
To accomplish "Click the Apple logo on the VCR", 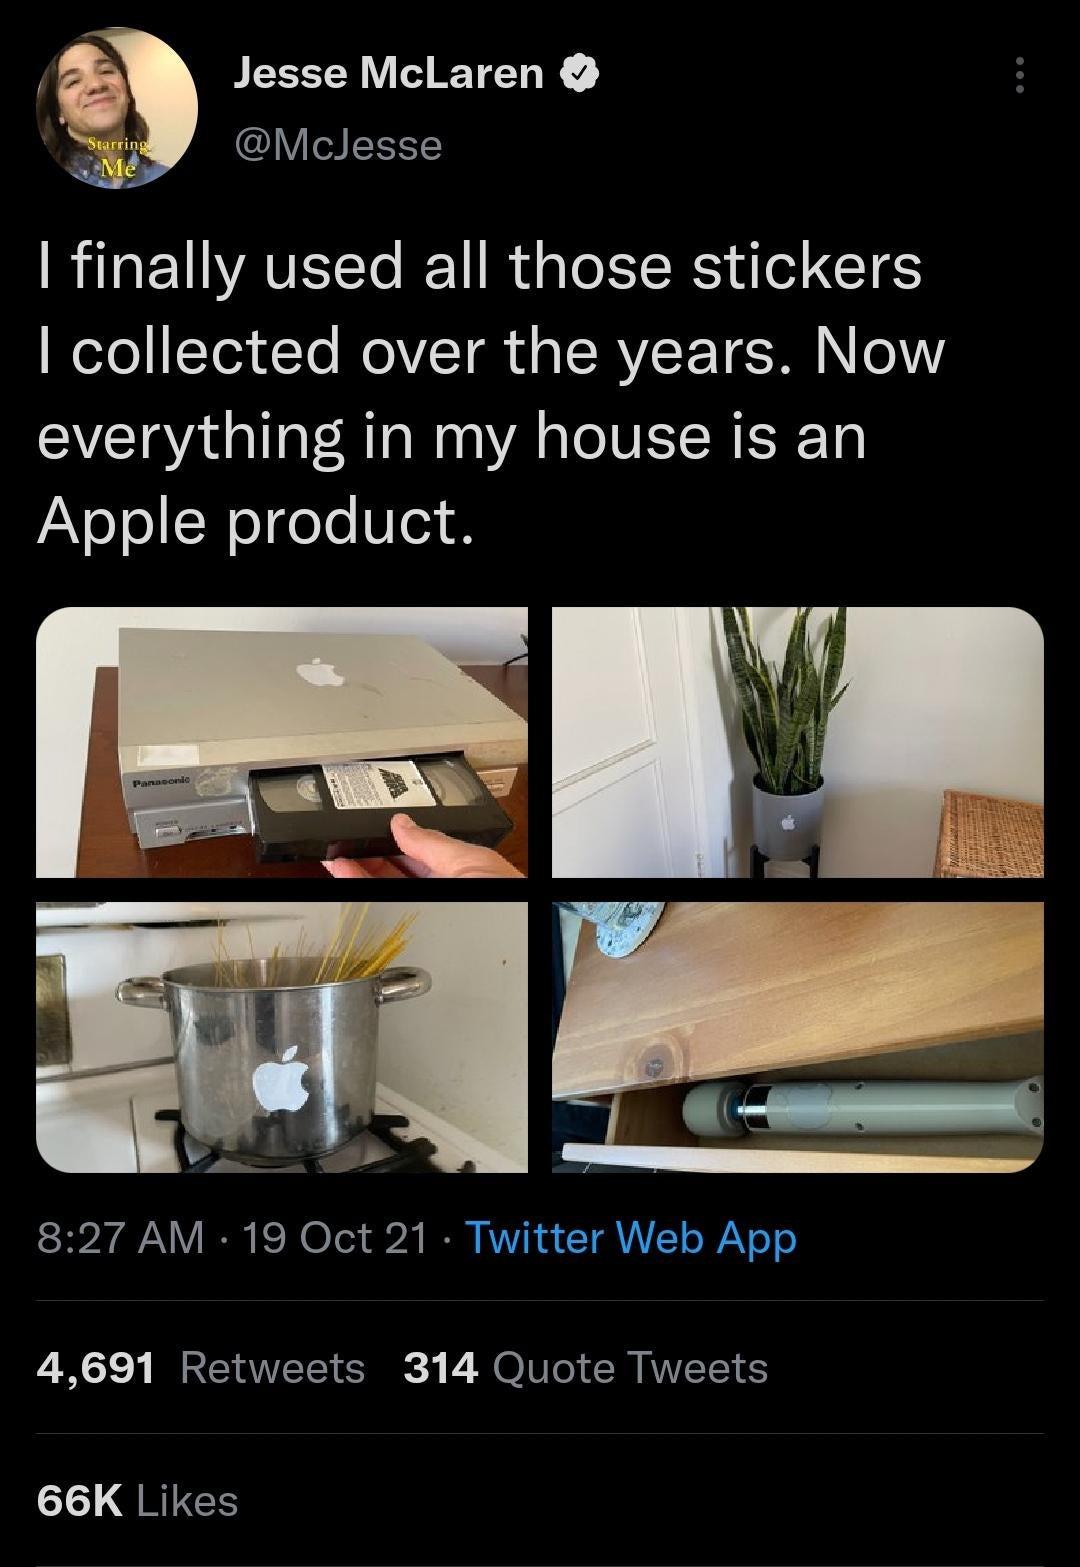I will pyautogui.click(x=320, y=673).
